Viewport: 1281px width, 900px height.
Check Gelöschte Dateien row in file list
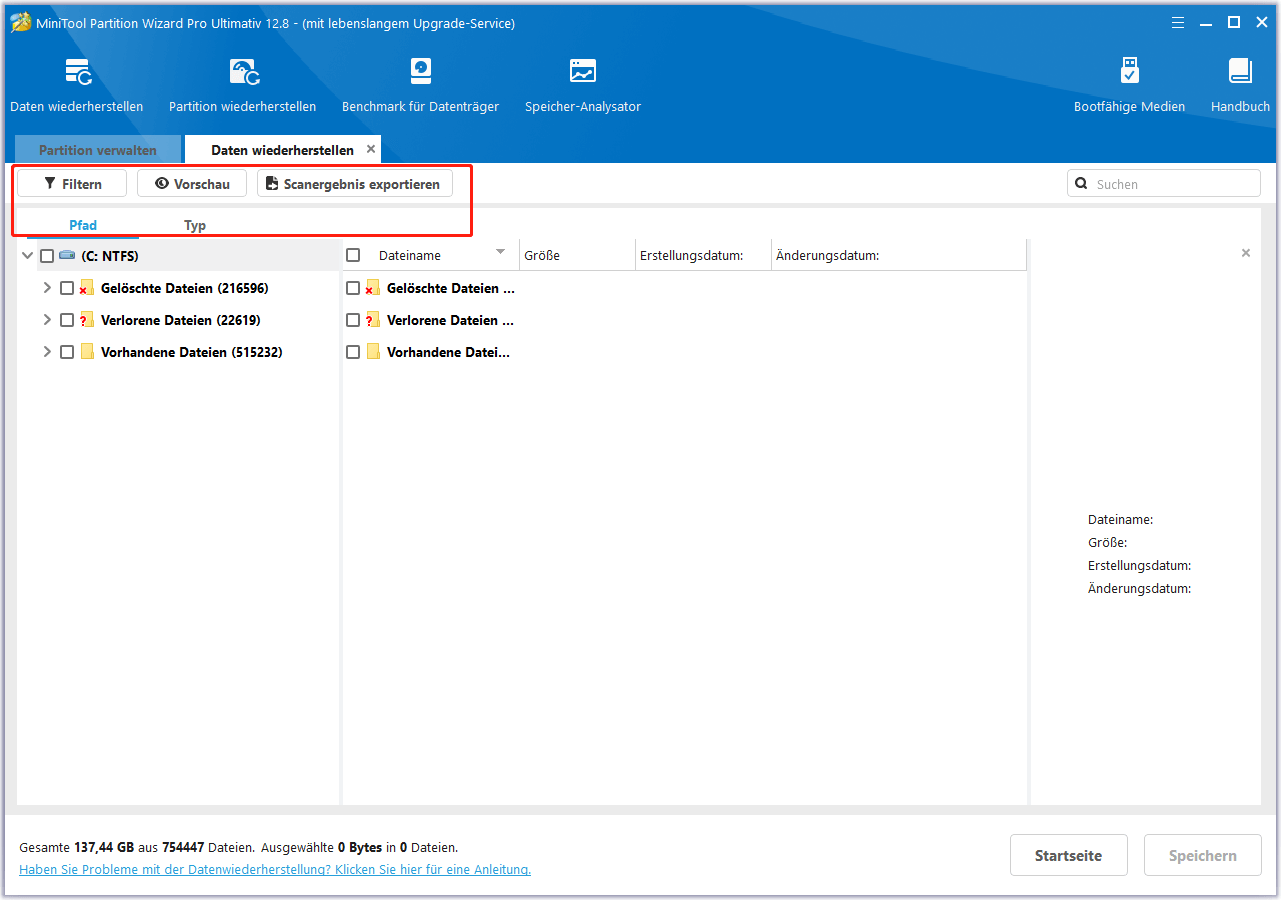pyautogui.click(x=353, y=288)
